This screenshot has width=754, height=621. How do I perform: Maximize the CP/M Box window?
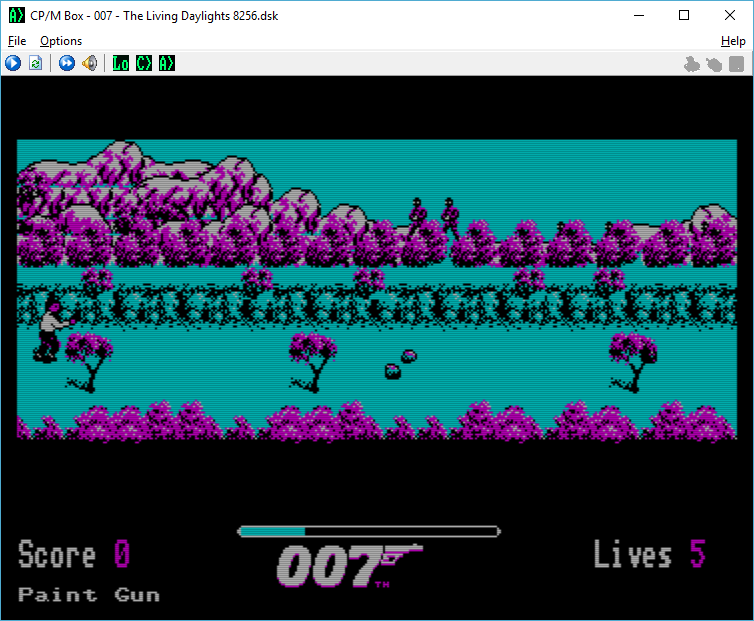point(684,15)
